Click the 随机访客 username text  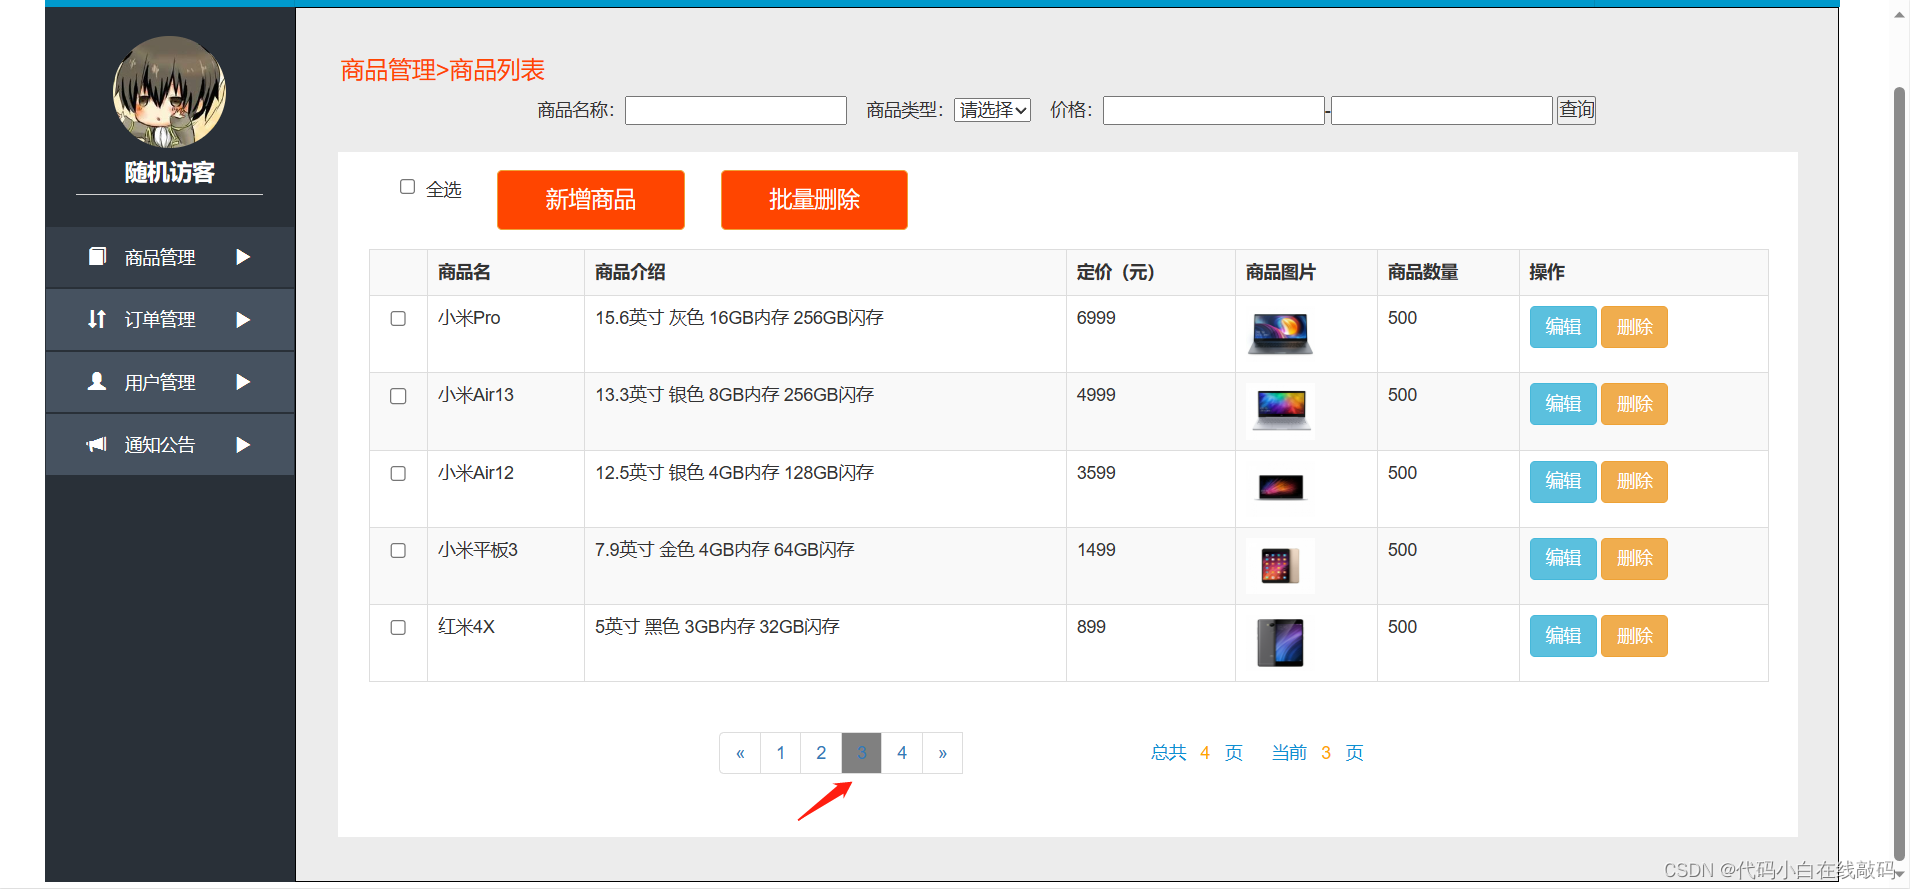pyautogui.click(x=169, y=172)
